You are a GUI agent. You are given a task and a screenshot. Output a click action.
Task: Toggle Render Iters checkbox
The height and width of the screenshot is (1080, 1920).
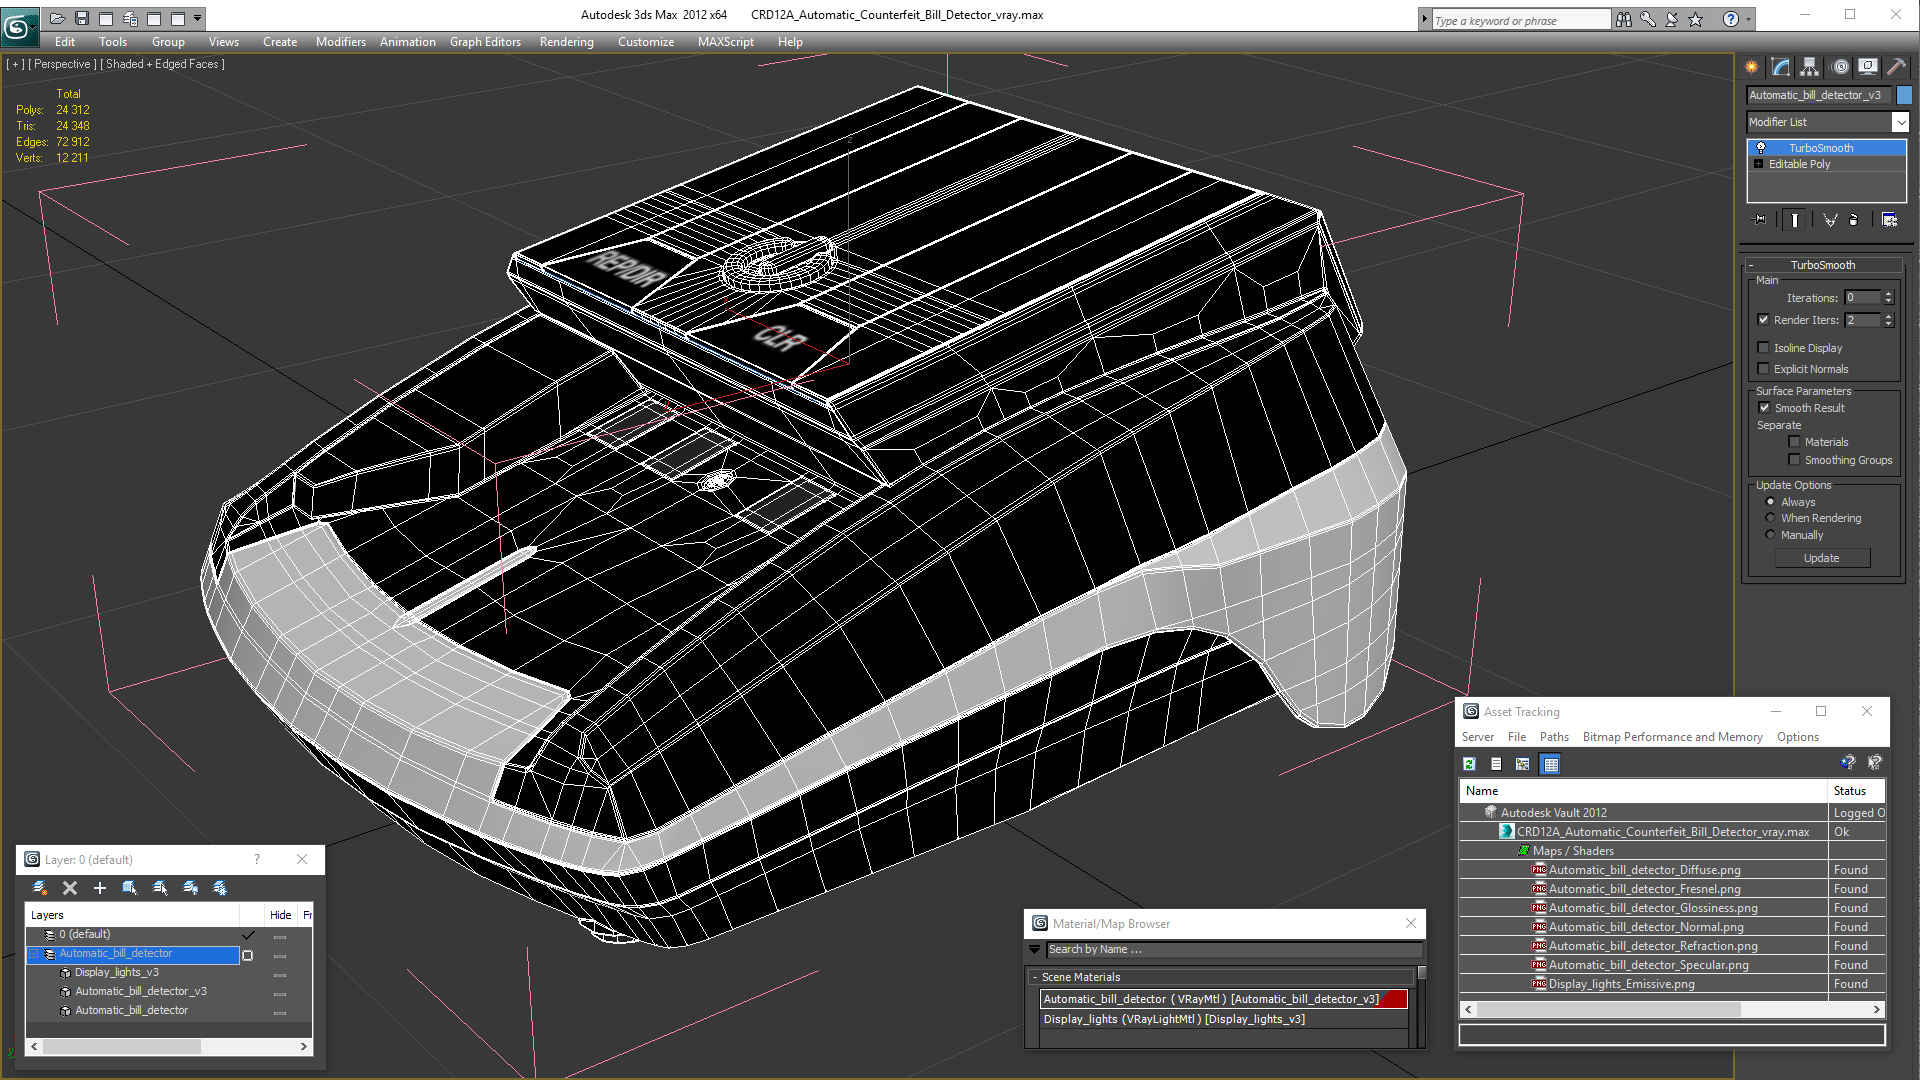[1764, 320]
